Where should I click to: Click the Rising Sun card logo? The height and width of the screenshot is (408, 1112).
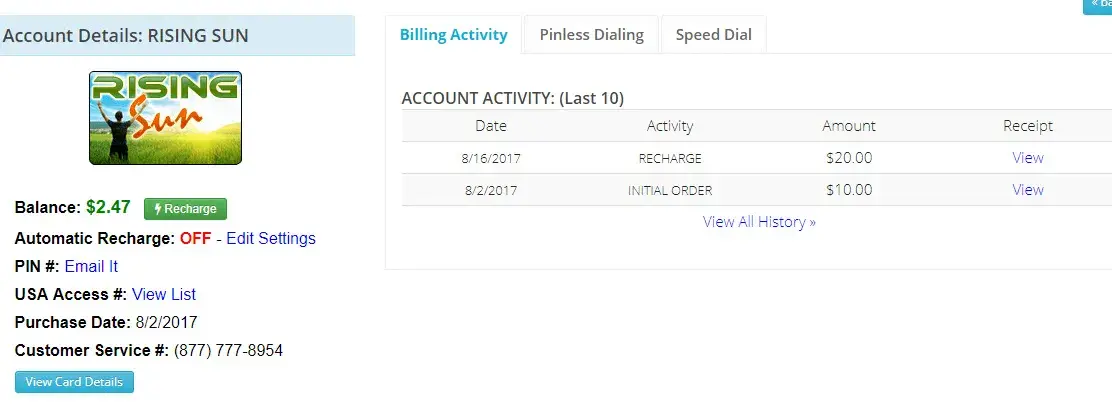click(165, 118)
